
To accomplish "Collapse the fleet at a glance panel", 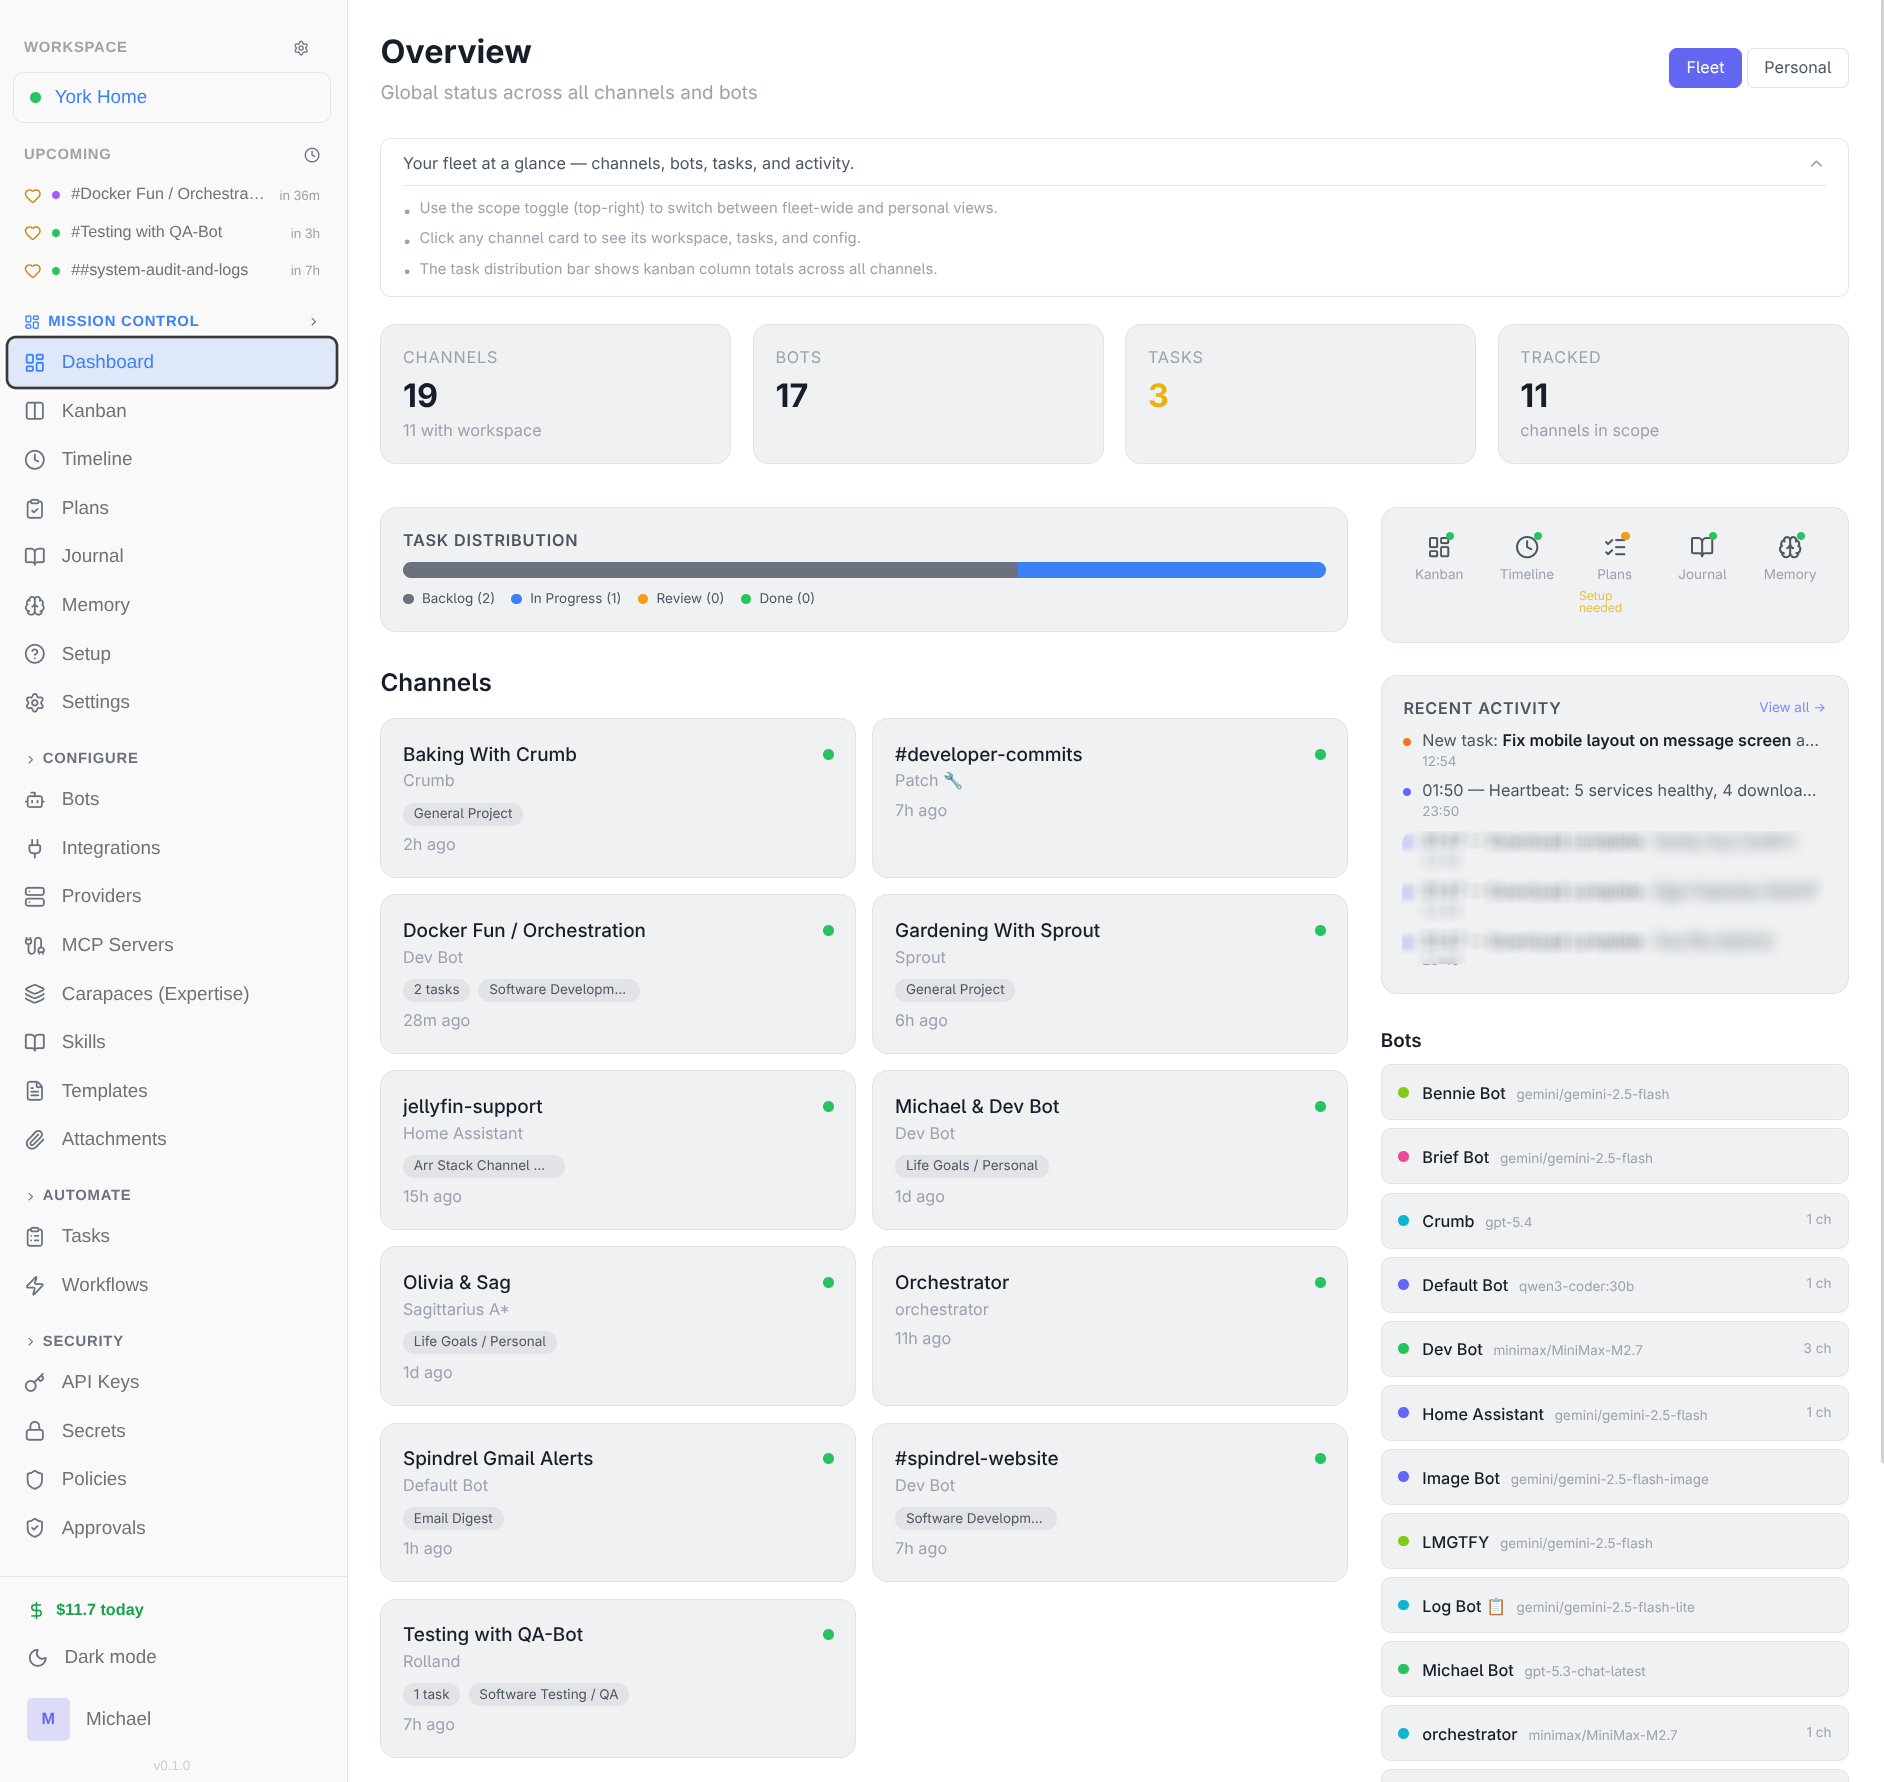I will (1816, 163).
